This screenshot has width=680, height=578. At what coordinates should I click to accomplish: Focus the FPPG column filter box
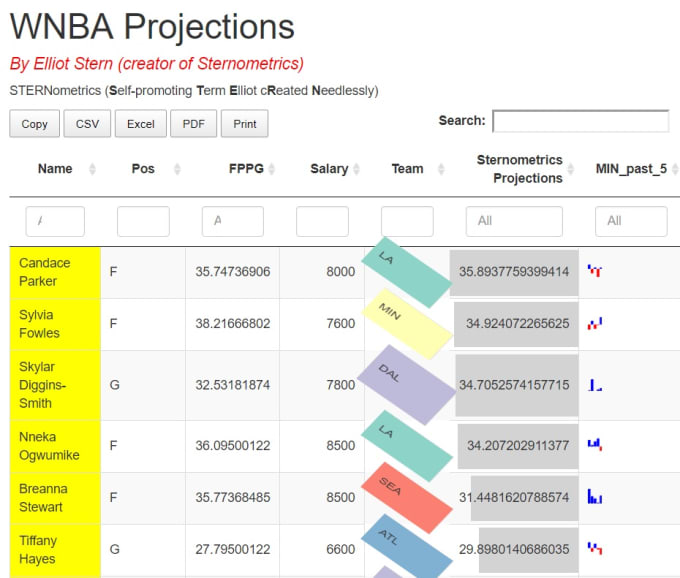point(232,222)
